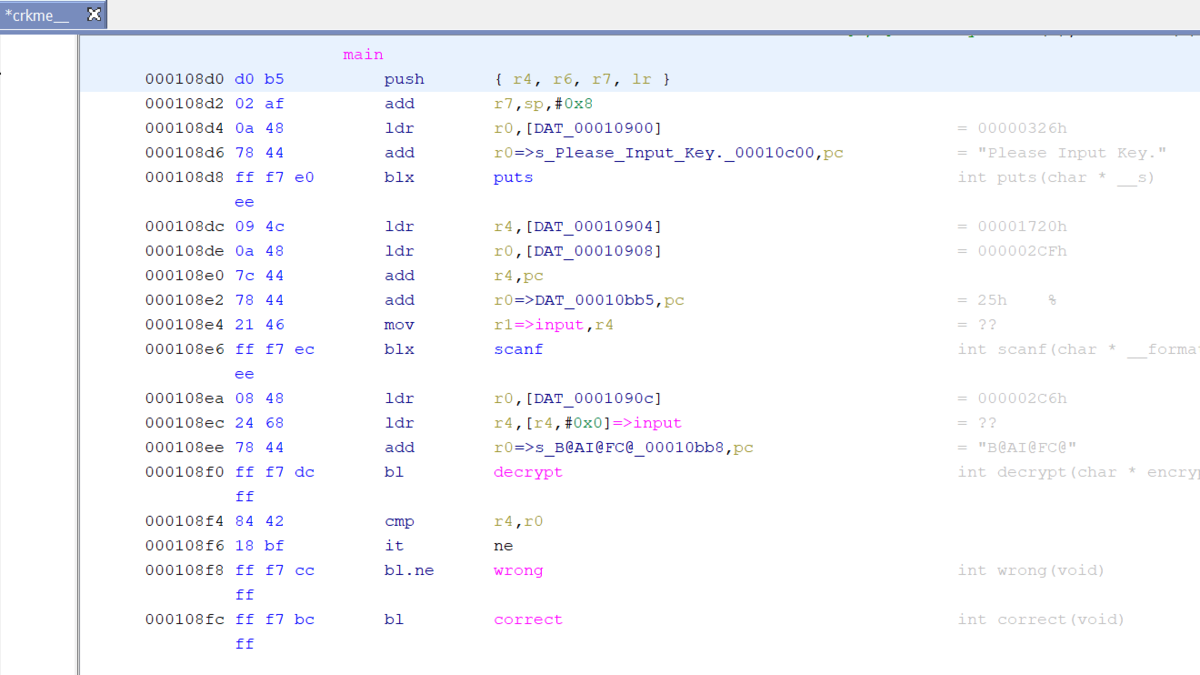Click address 000108fc
The width and height of the screenshot is (1200, 675).
[x=185, y=619]
